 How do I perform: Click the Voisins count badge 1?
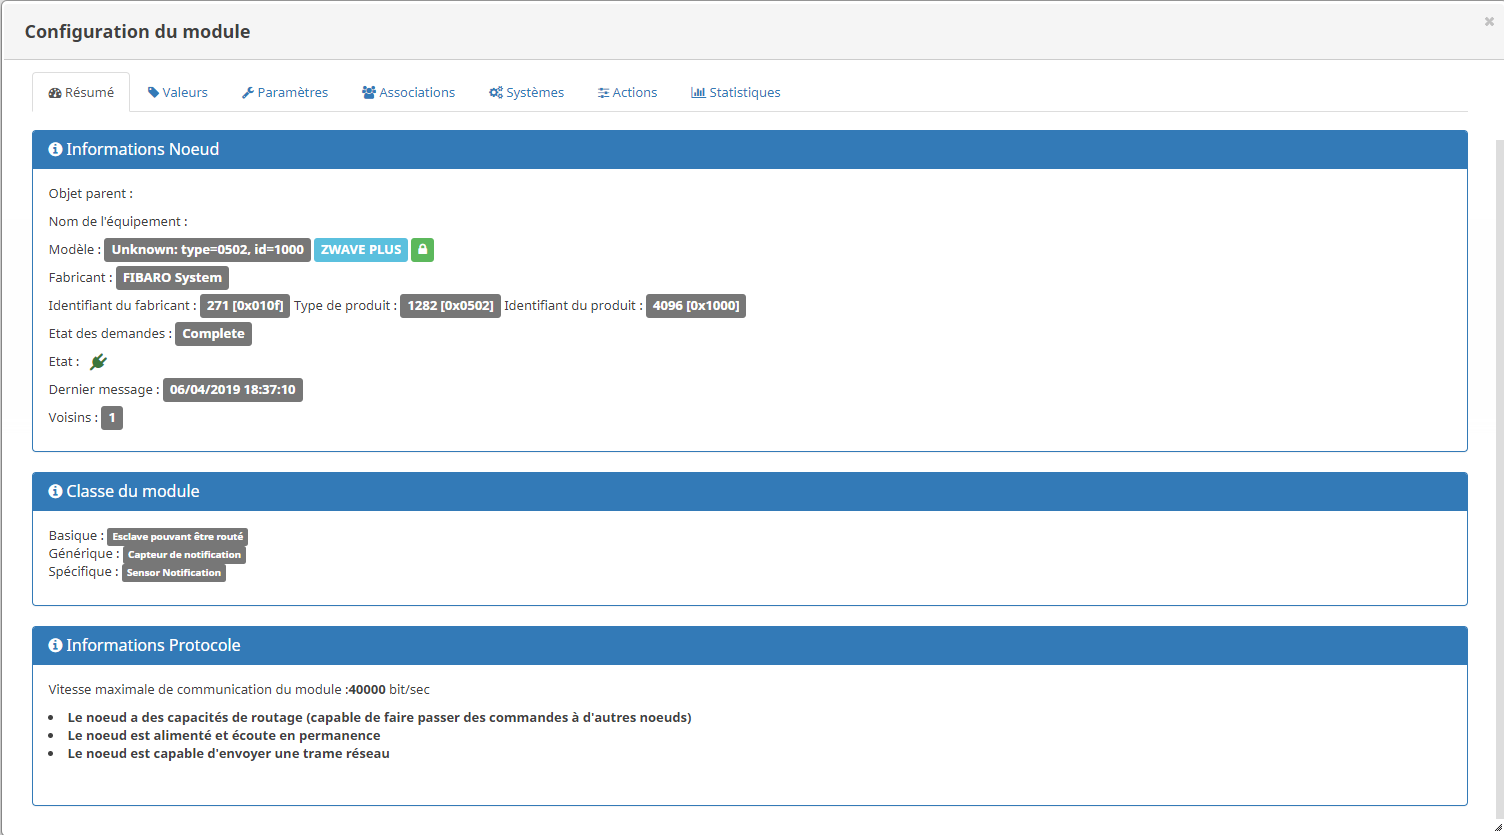click(112, 418)
